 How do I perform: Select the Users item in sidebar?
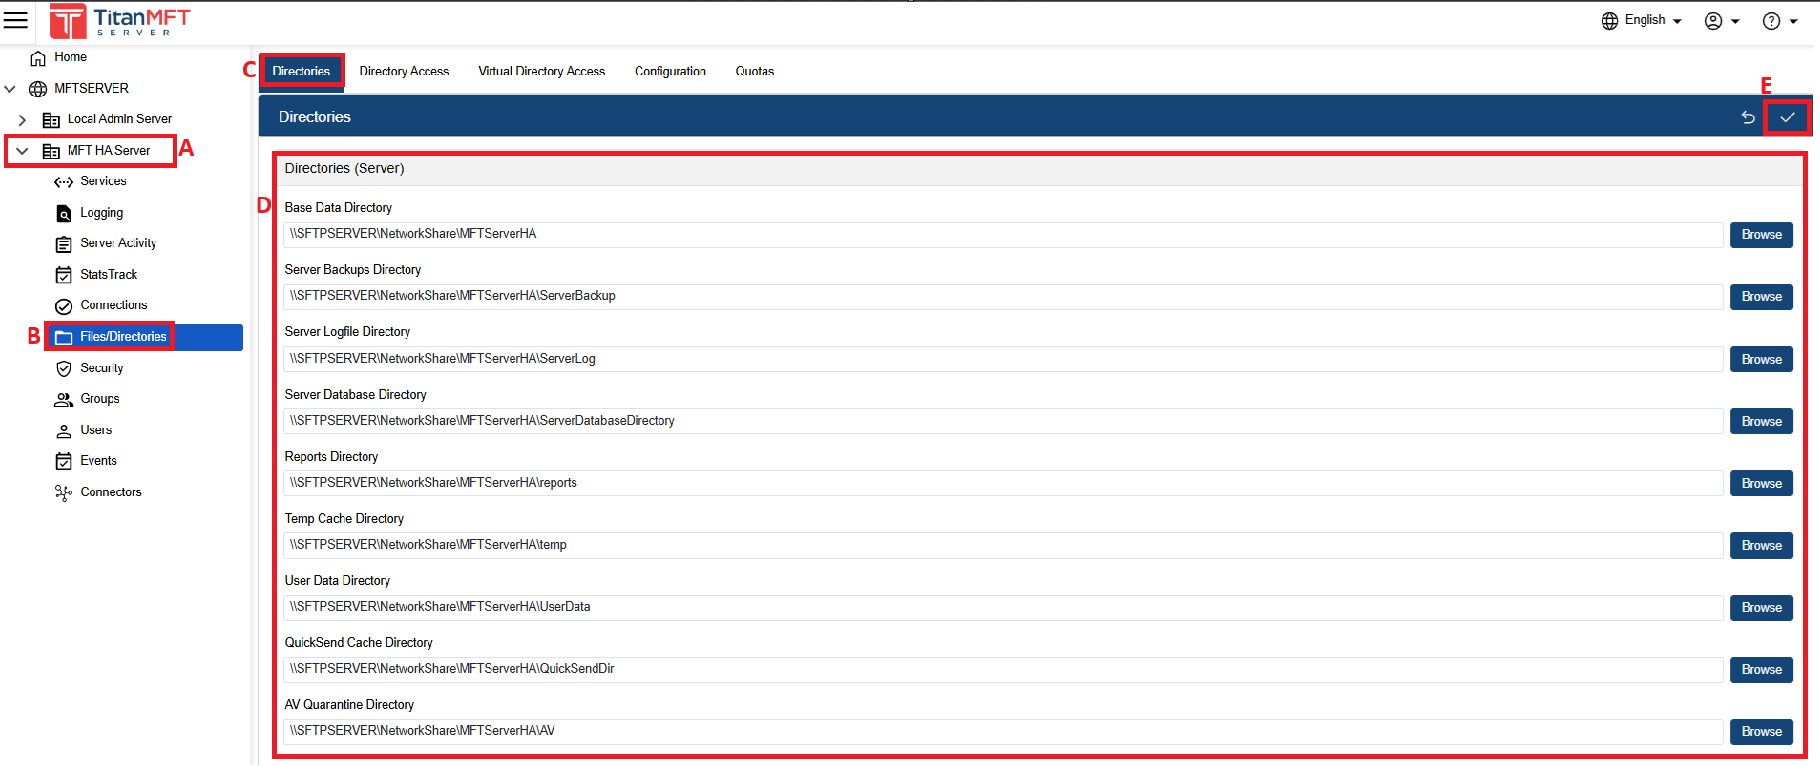pyautogui.click(x=96, y=430)
